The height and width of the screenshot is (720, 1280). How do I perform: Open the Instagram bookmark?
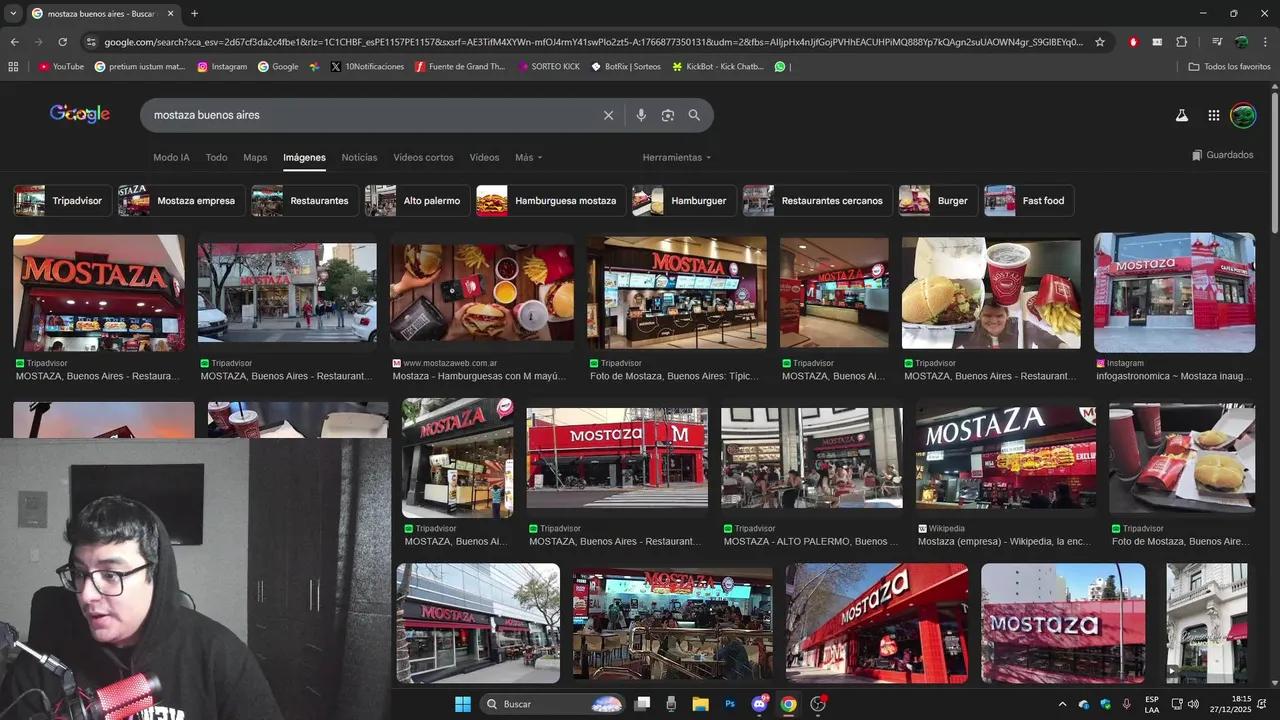[222, 67]
